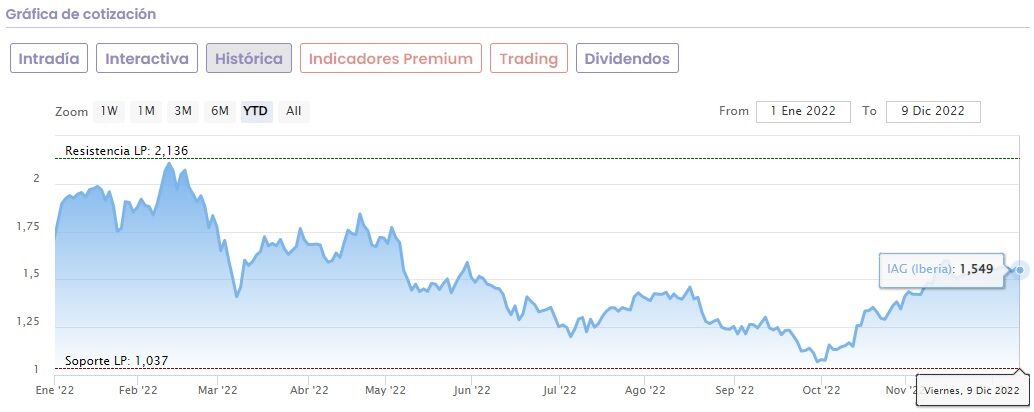Switch to the Interactiva tab
This screenshot has height=412, width=1034.
pos(147,58)
